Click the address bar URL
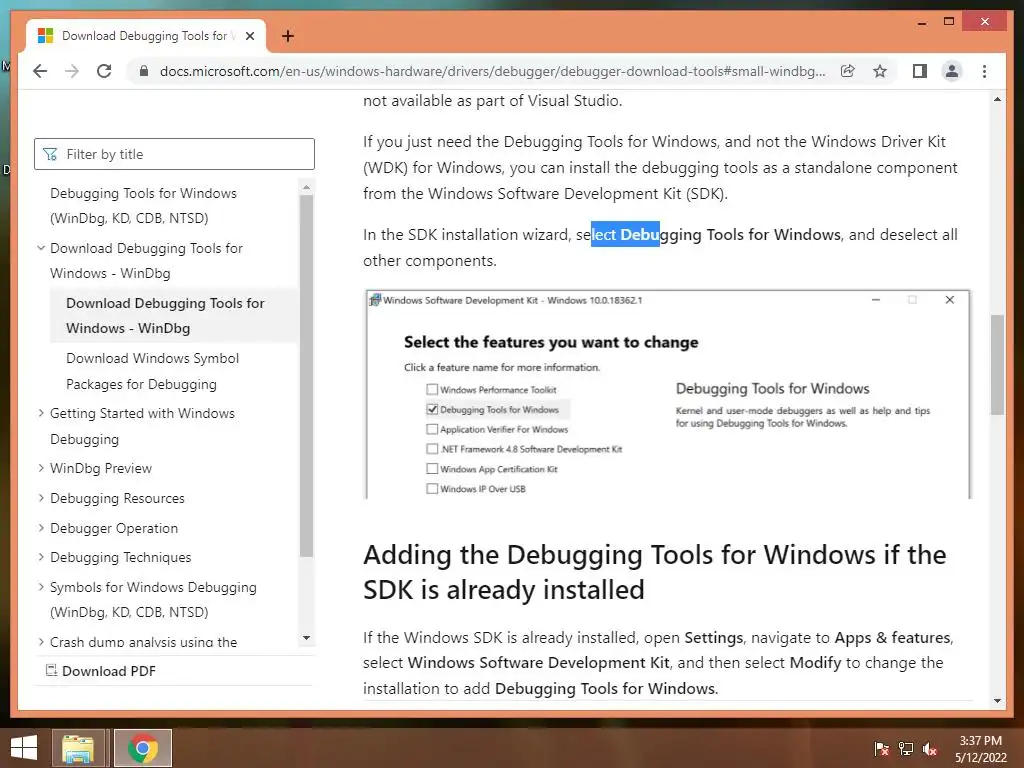The image size is (1024, 768). (x=492, y=71)
